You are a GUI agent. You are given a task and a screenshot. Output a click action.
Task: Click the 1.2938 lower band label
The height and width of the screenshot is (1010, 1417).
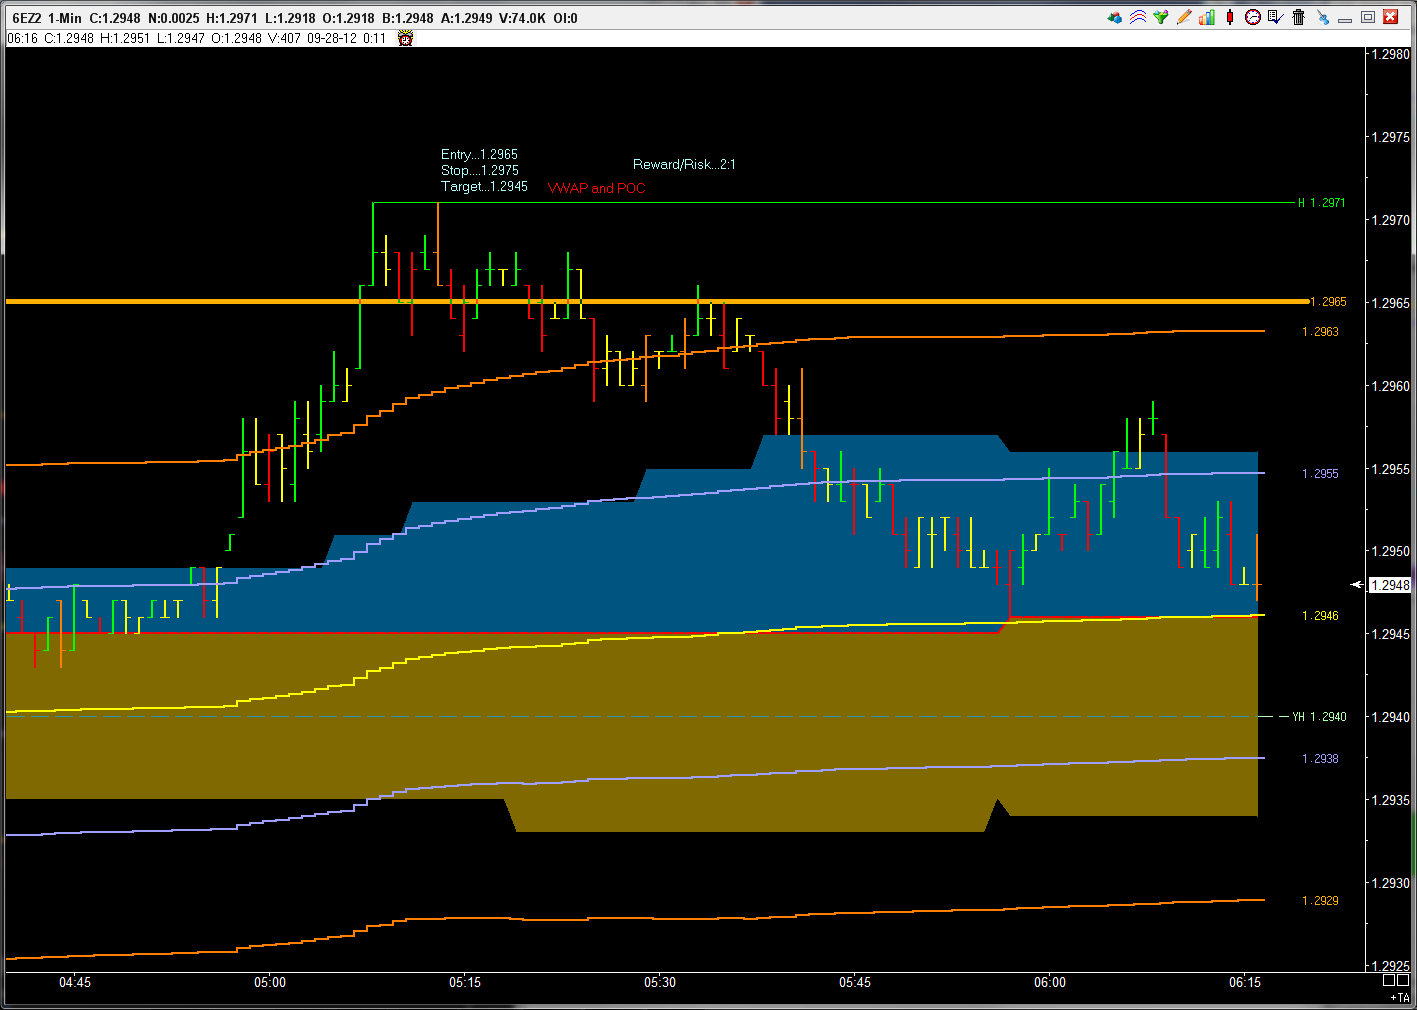pyautogui.click(x=1320, y=759)
